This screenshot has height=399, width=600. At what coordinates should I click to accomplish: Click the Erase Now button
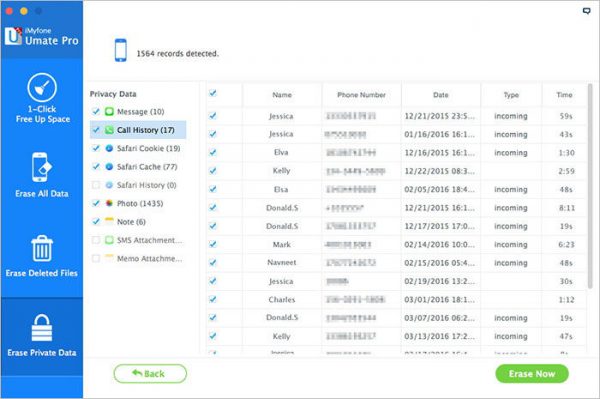click(x=532, y=374)
